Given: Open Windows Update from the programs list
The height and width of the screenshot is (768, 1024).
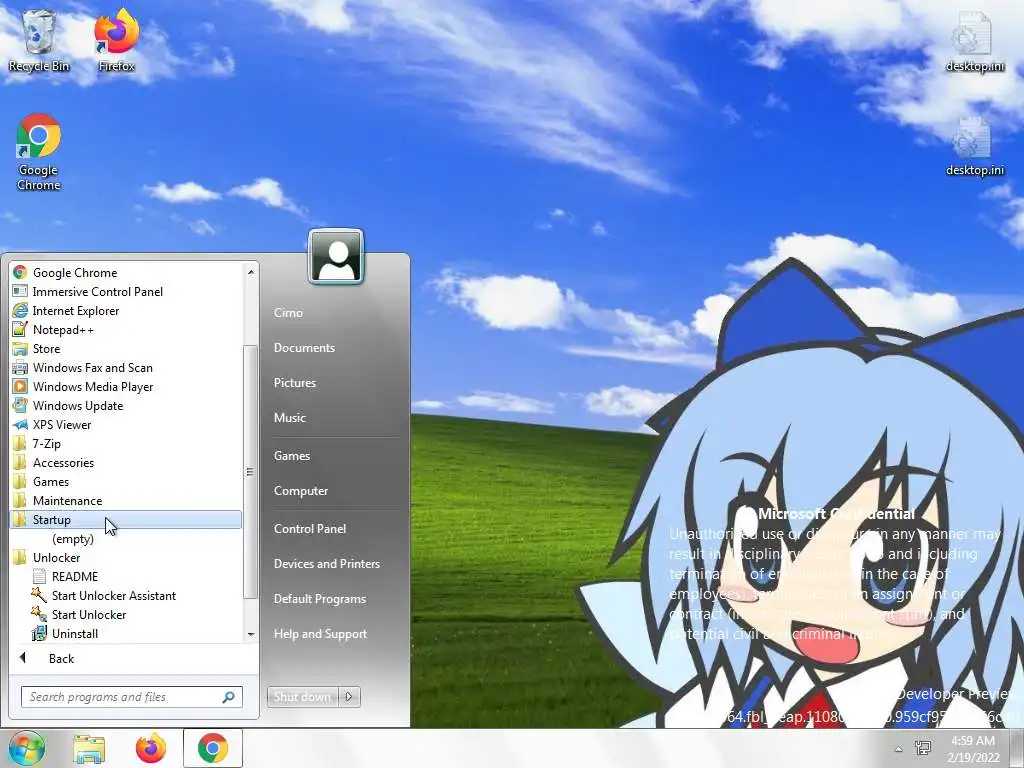Looking at the screenshot, I should click(126, 405).
